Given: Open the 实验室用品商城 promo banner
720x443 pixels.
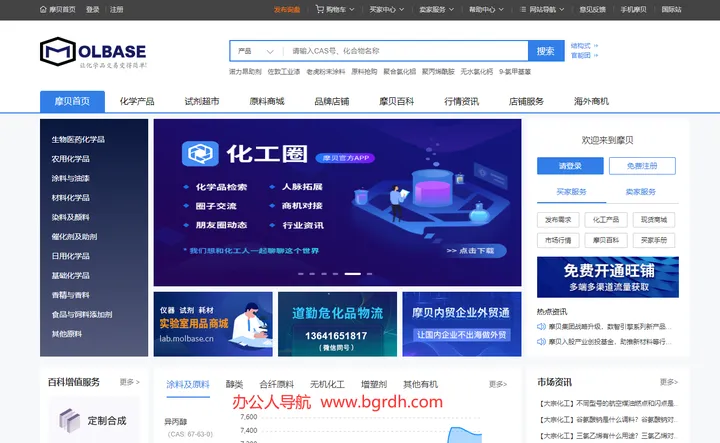Looking at the screenshot, I should [213, 324].
